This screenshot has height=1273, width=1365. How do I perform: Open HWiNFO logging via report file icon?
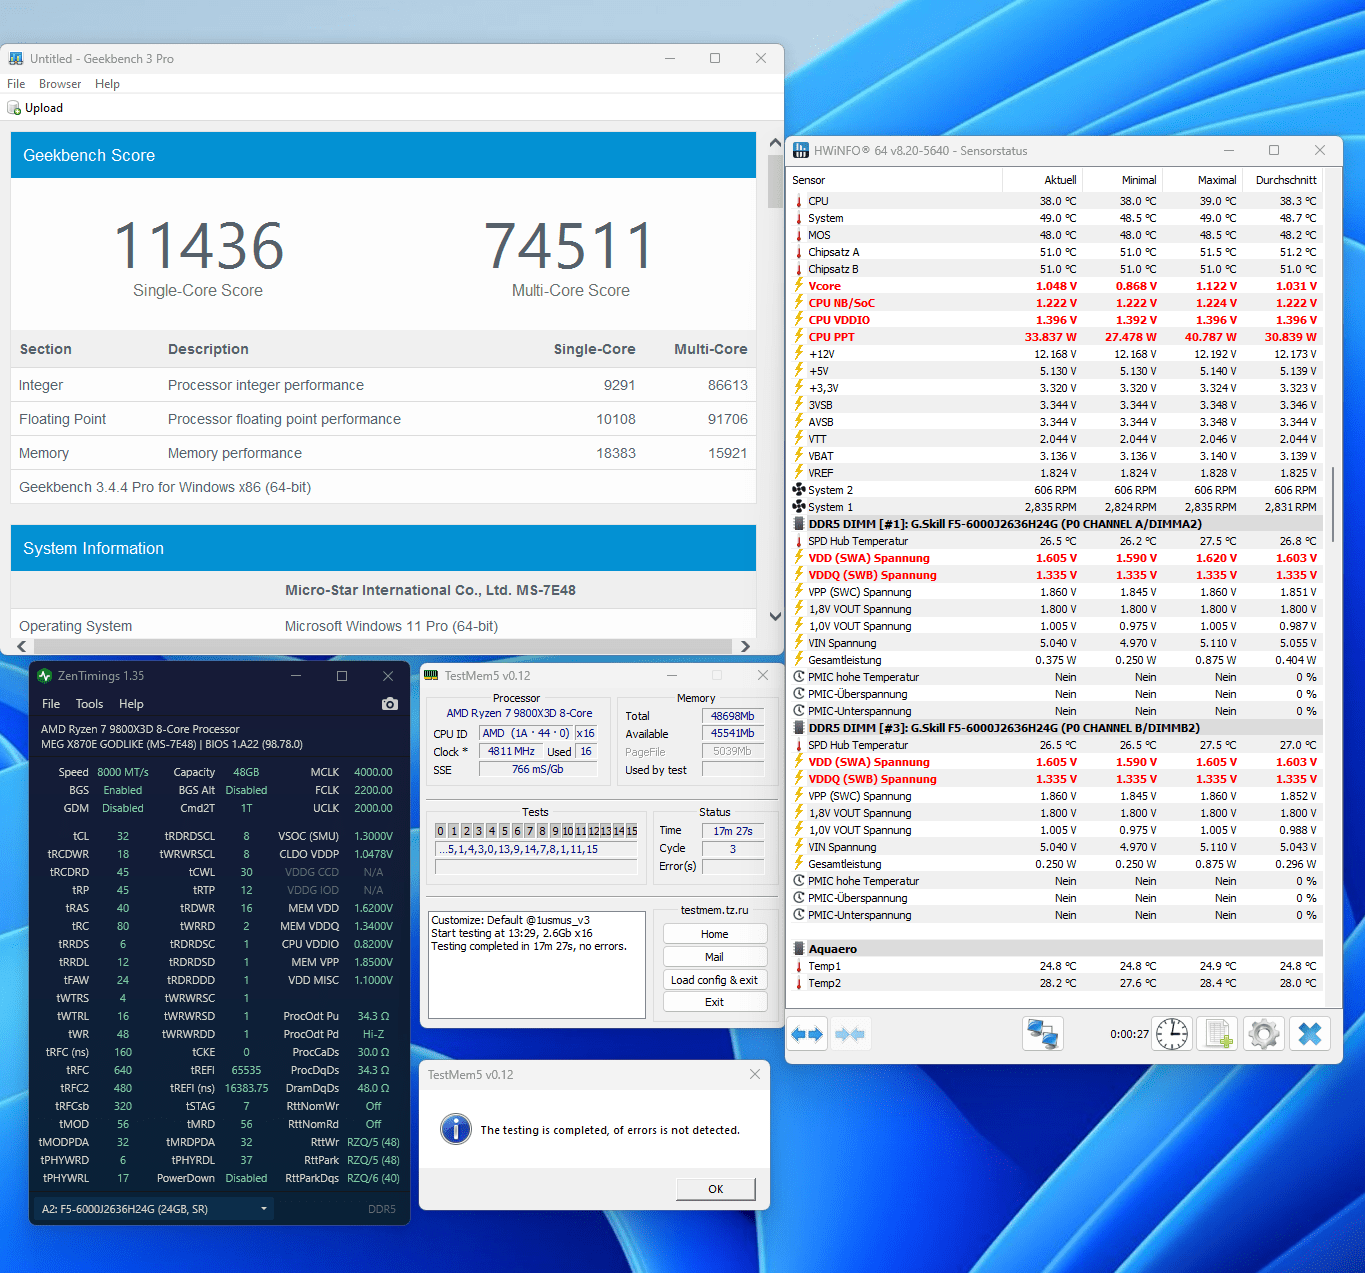click(1217, 1034)
